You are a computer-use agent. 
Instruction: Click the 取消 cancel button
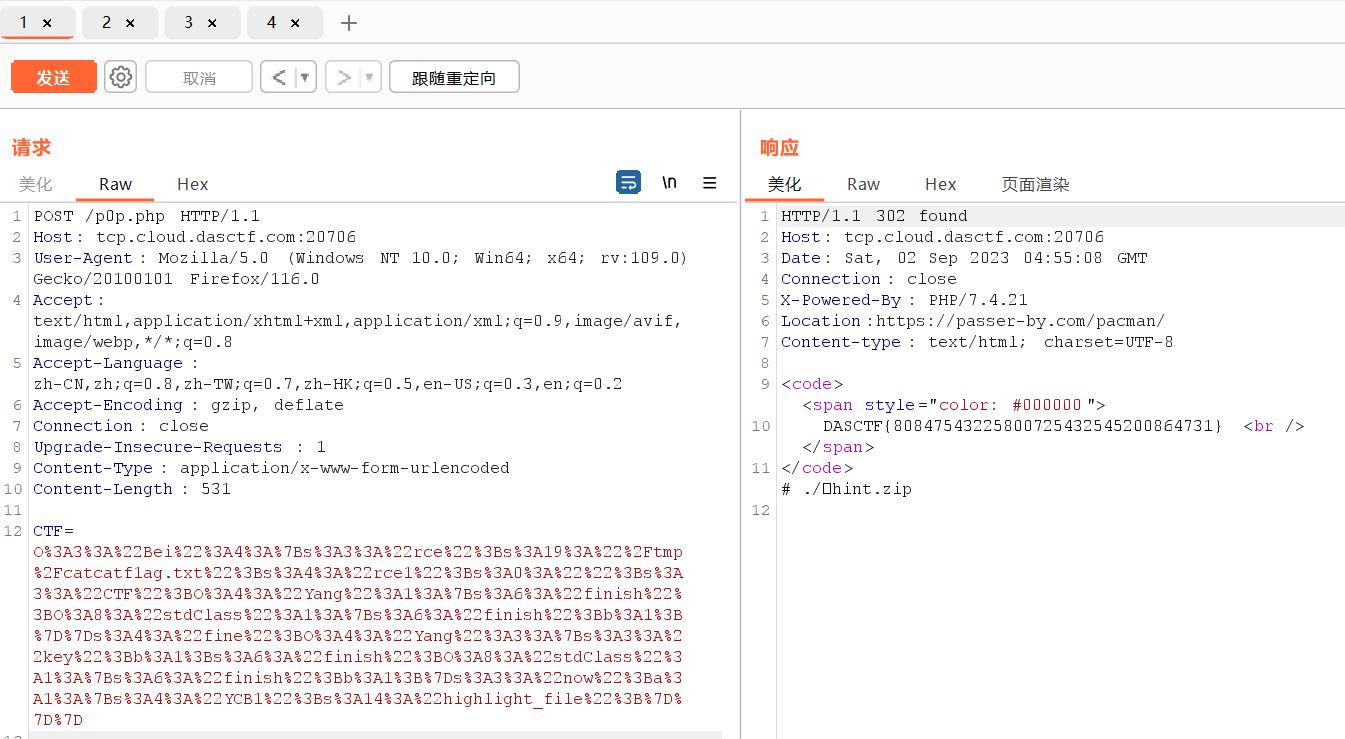pos(199,77)
